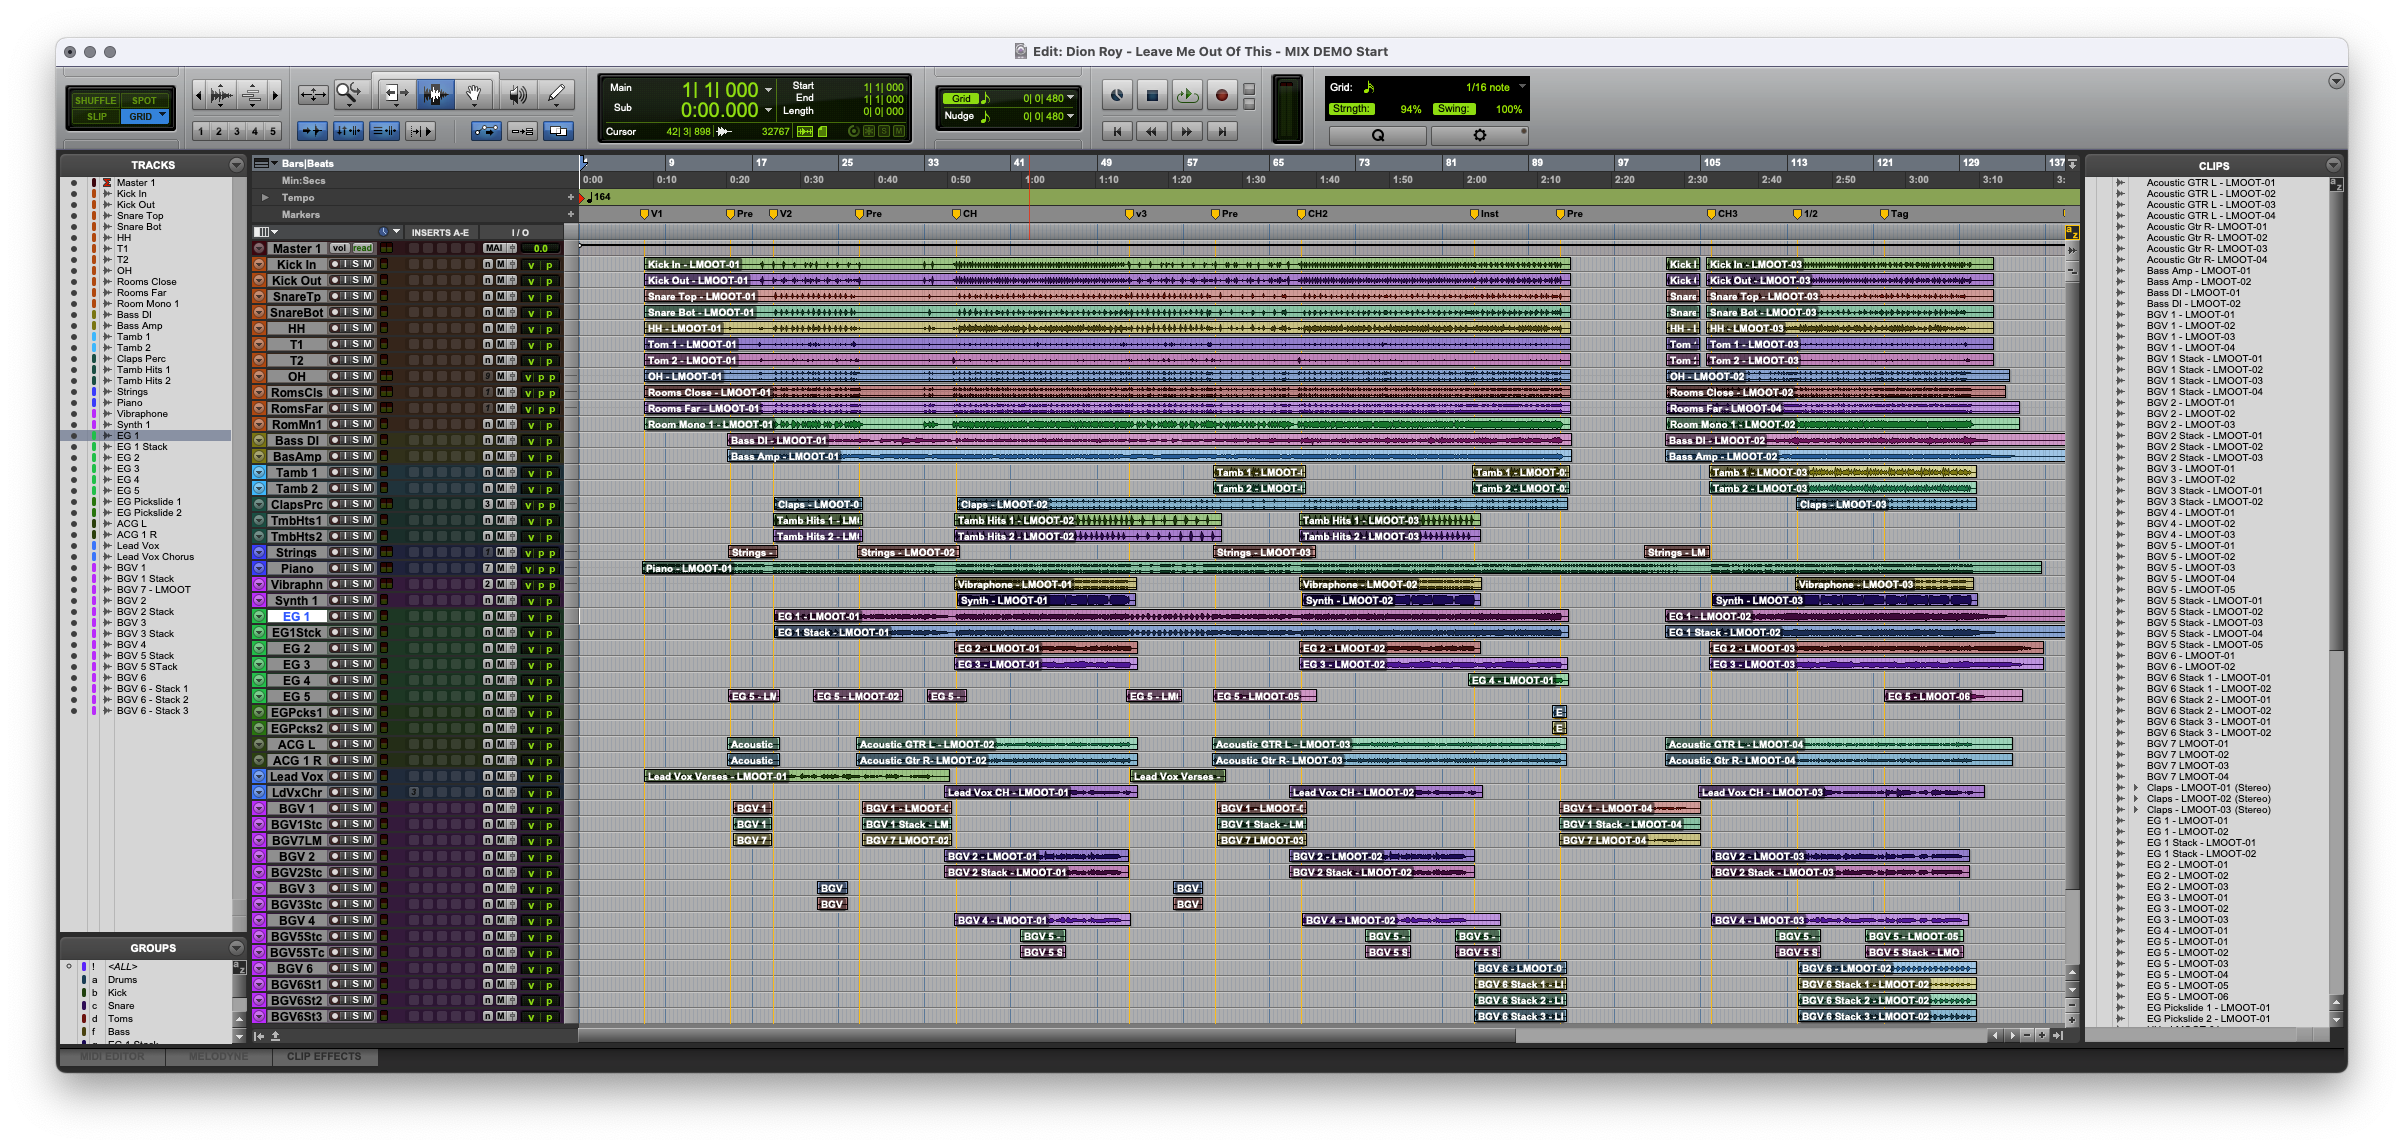
Task: Toggle the Strngth option in the quantize panel
Action: (1353, 108)
